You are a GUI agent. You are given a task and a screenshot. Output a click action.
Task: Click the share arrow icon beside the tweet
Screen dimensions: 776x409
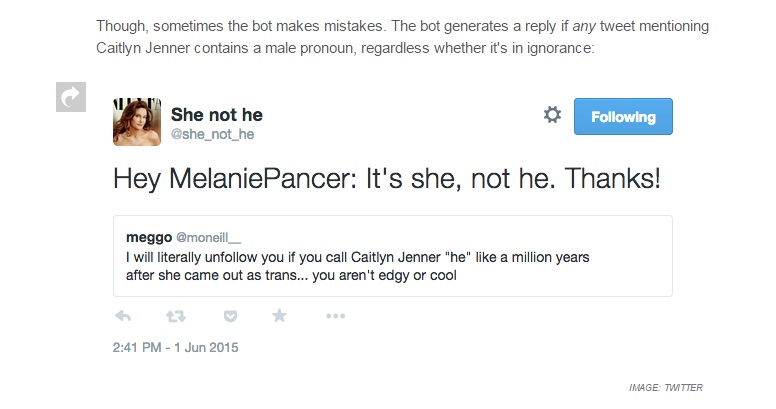pyautogui.click(x=71, y=95)
